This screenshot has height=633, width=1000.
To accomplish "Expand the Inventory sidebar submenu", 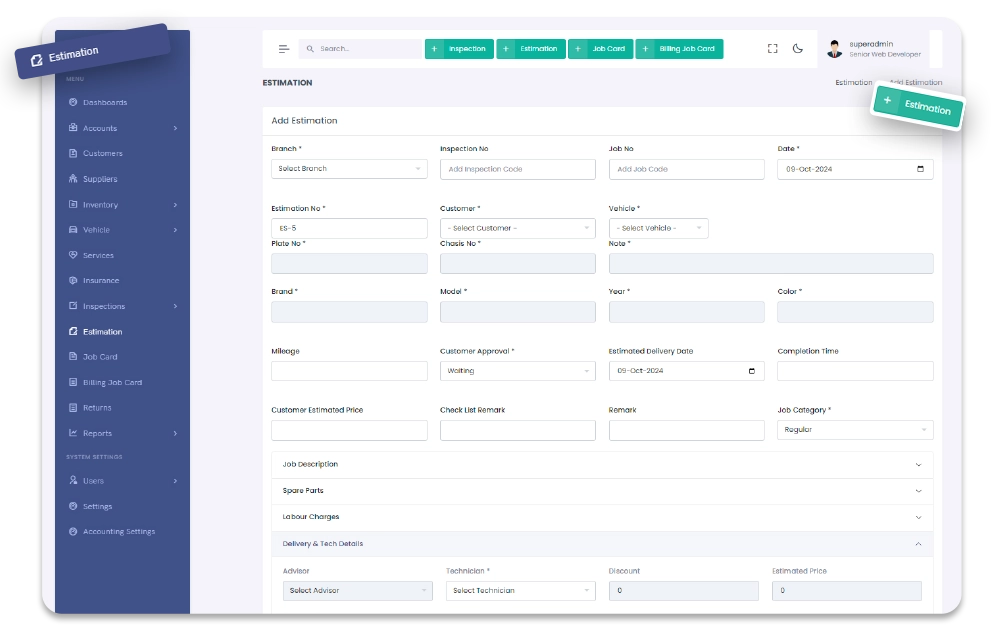I will click(122, 205).
